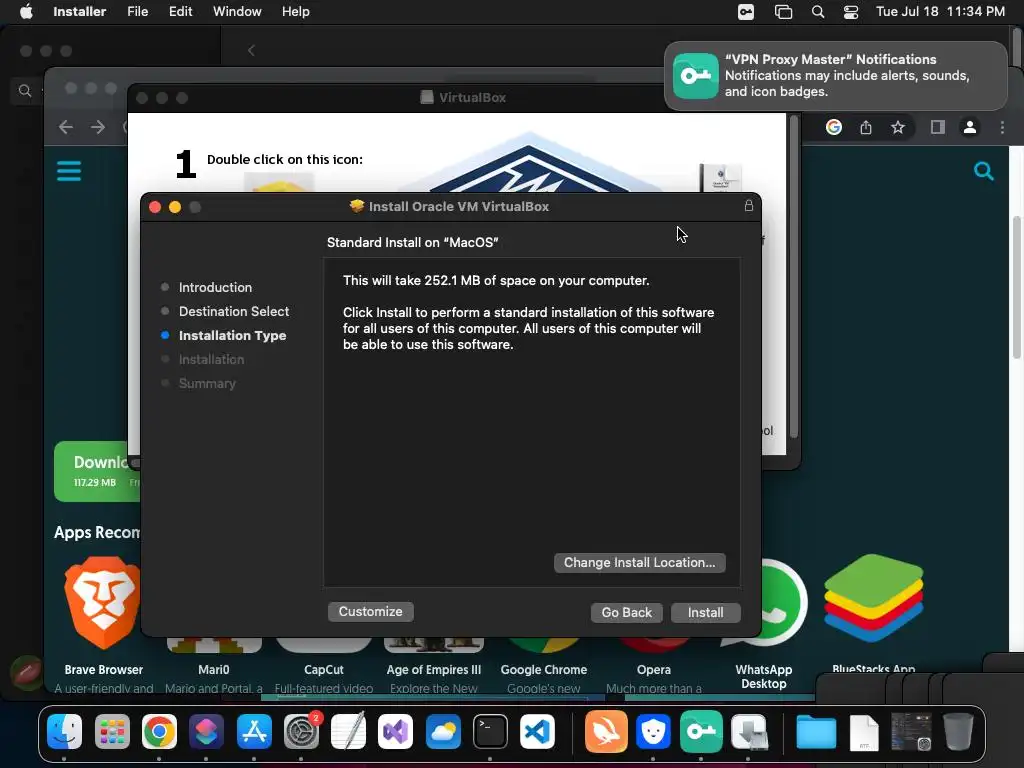Click the back chevron in rear window
The height and width of the screenshot is (768, 1024).
coord(251,50)
